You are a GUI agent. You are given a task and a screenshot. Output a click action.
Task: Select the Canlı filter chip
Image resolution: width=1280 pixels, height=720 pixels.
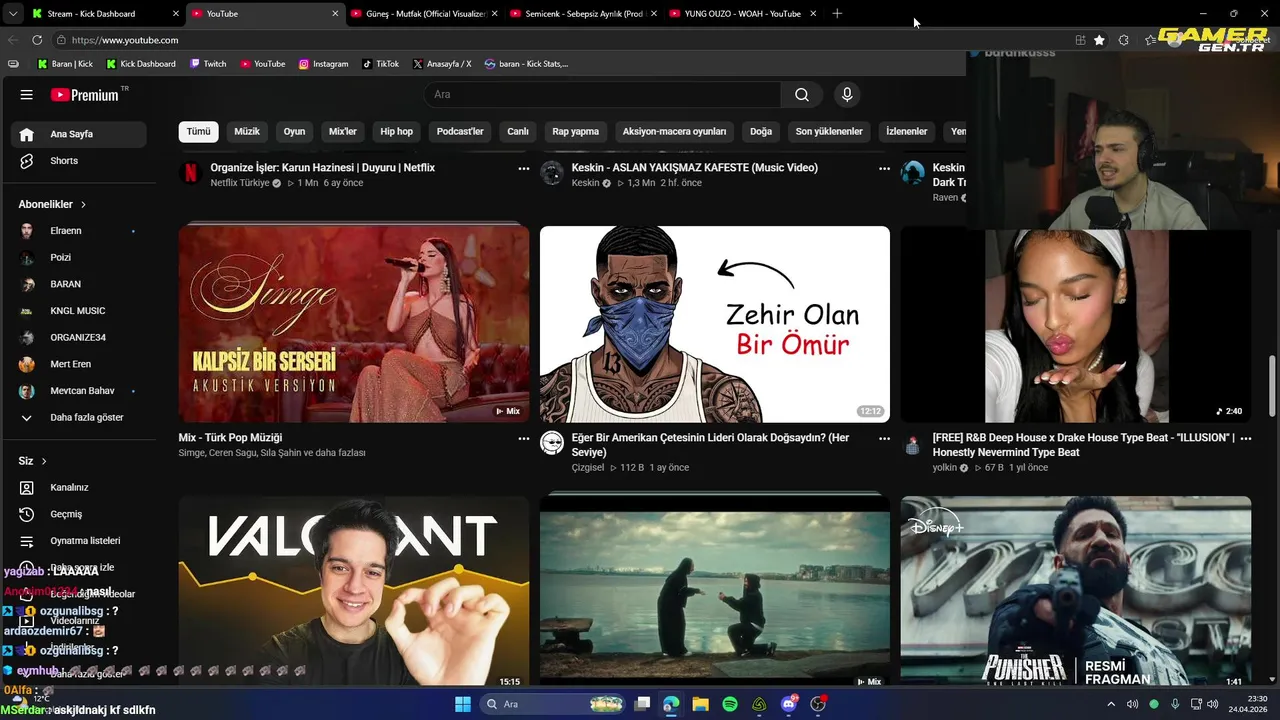tap(518, 132)
